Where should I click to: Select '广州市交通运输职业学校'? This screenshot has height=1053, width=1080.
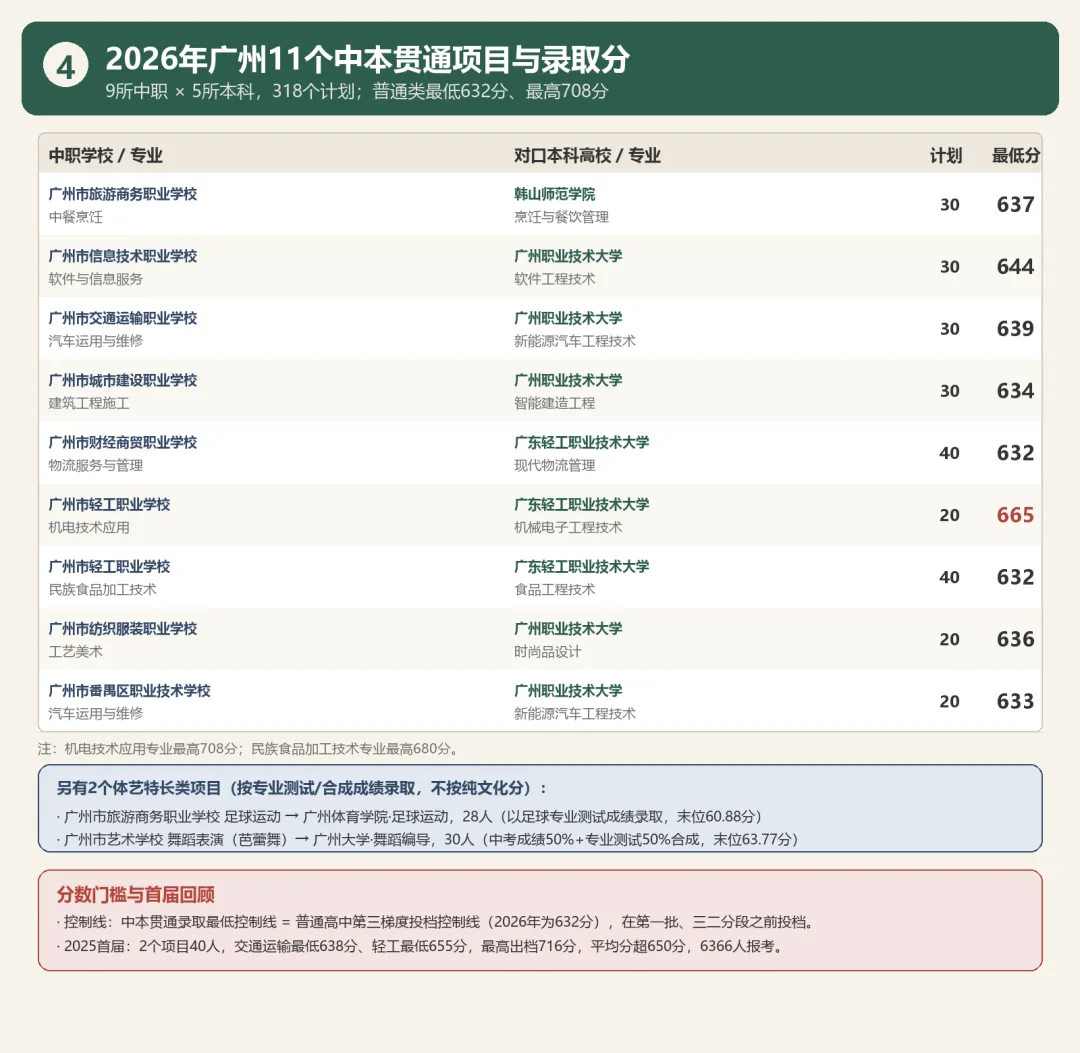123,317
